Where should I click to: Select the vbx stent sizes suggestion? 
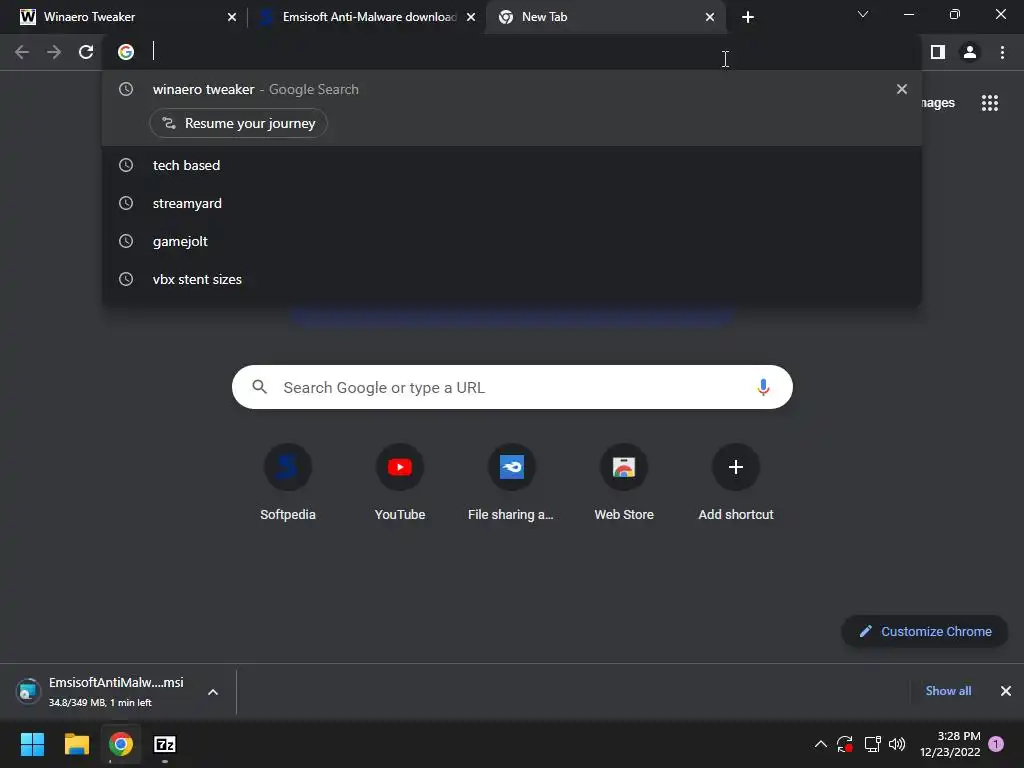(512, 279)
